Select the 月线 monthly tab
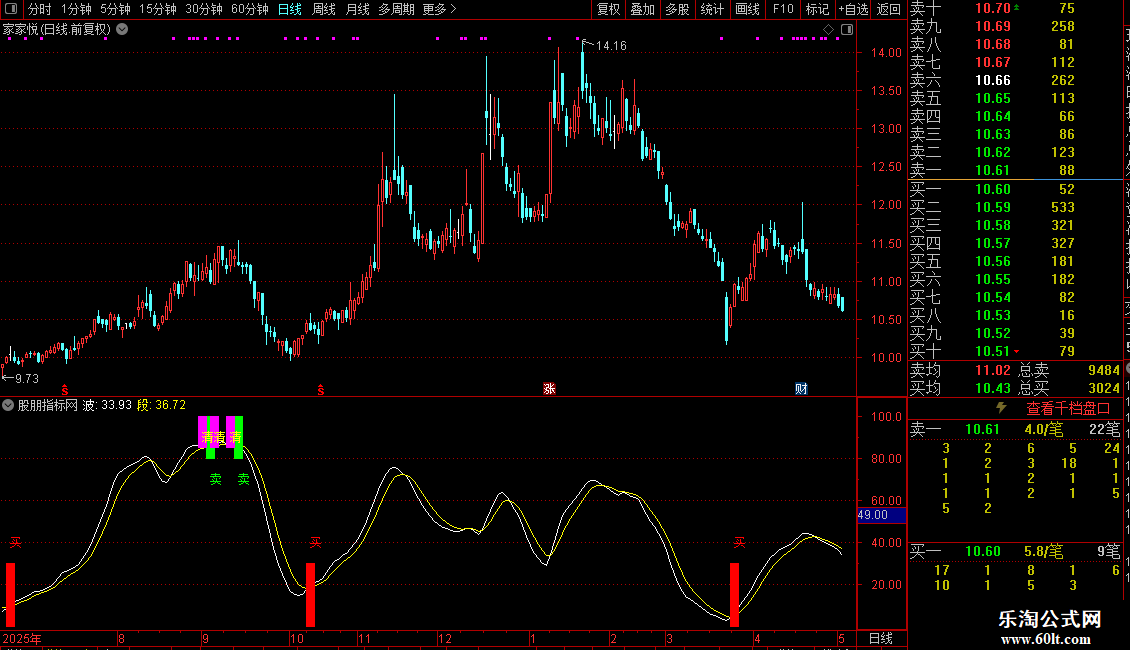The width and height of the screenshot is (1130, 650). (x=357, y=9)
